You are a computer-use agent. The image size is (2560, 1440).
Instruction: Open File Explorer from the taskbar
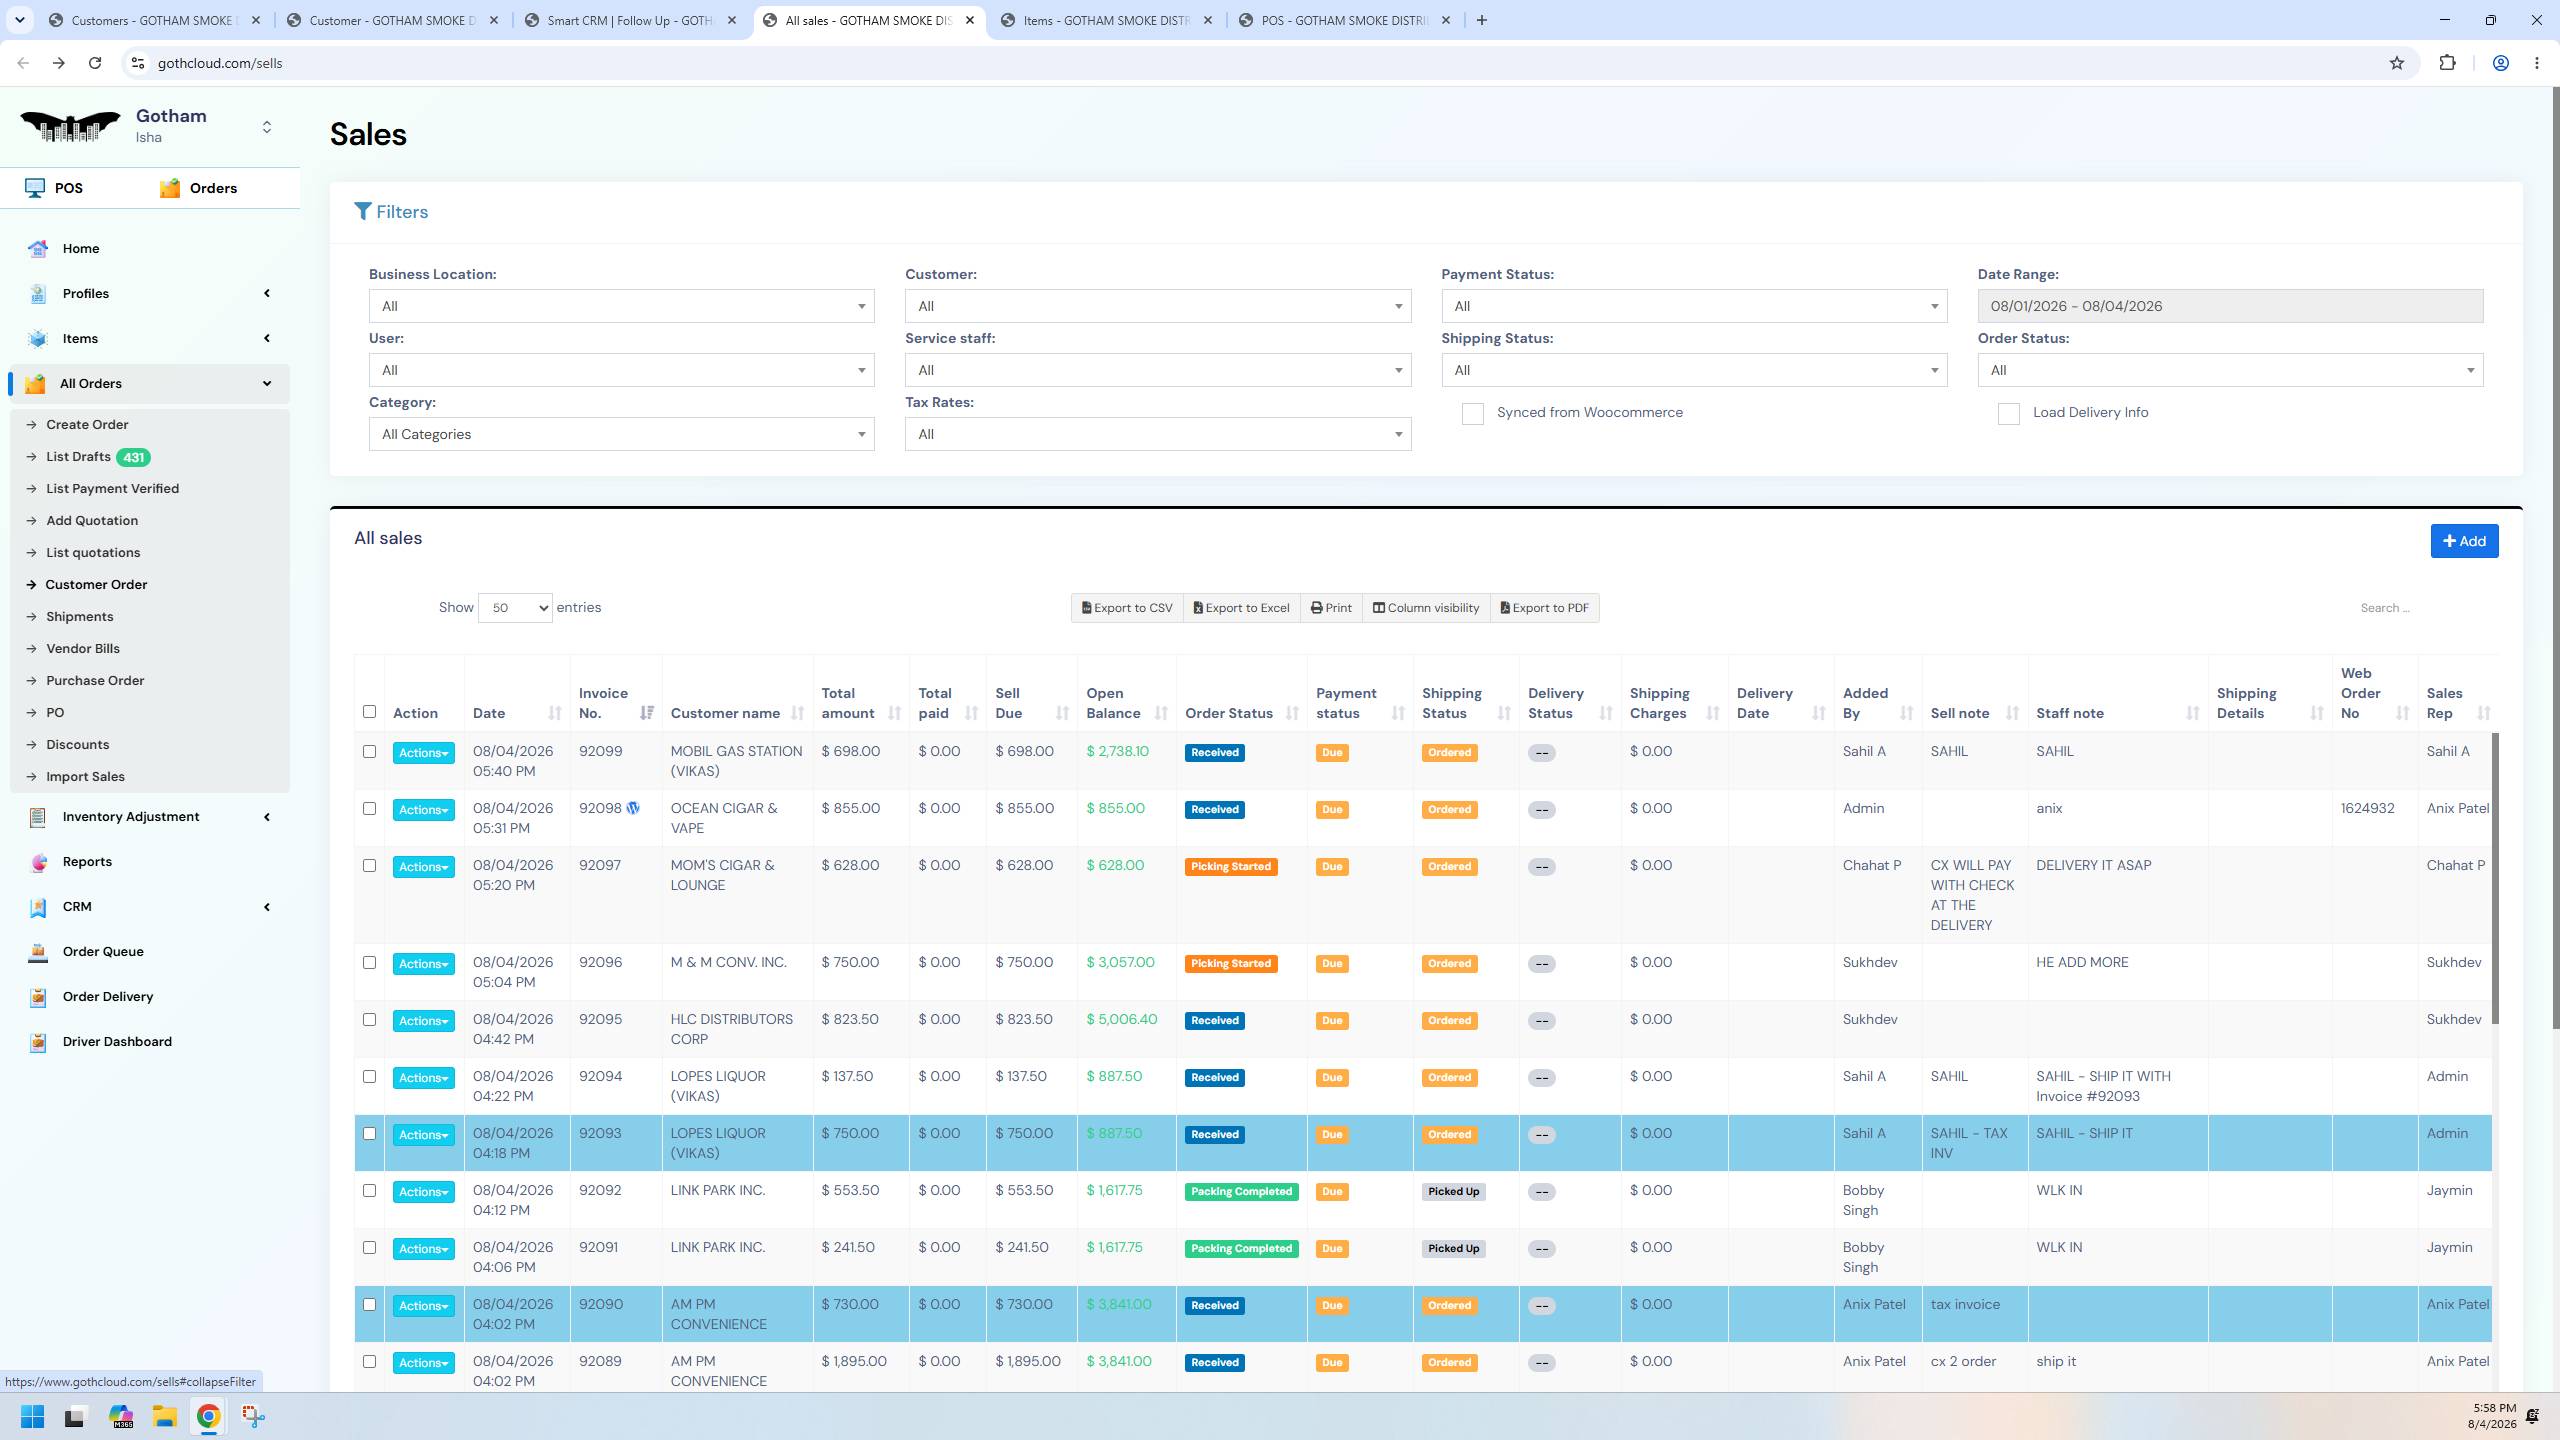pyautogui.click(x=164, y=1416)
